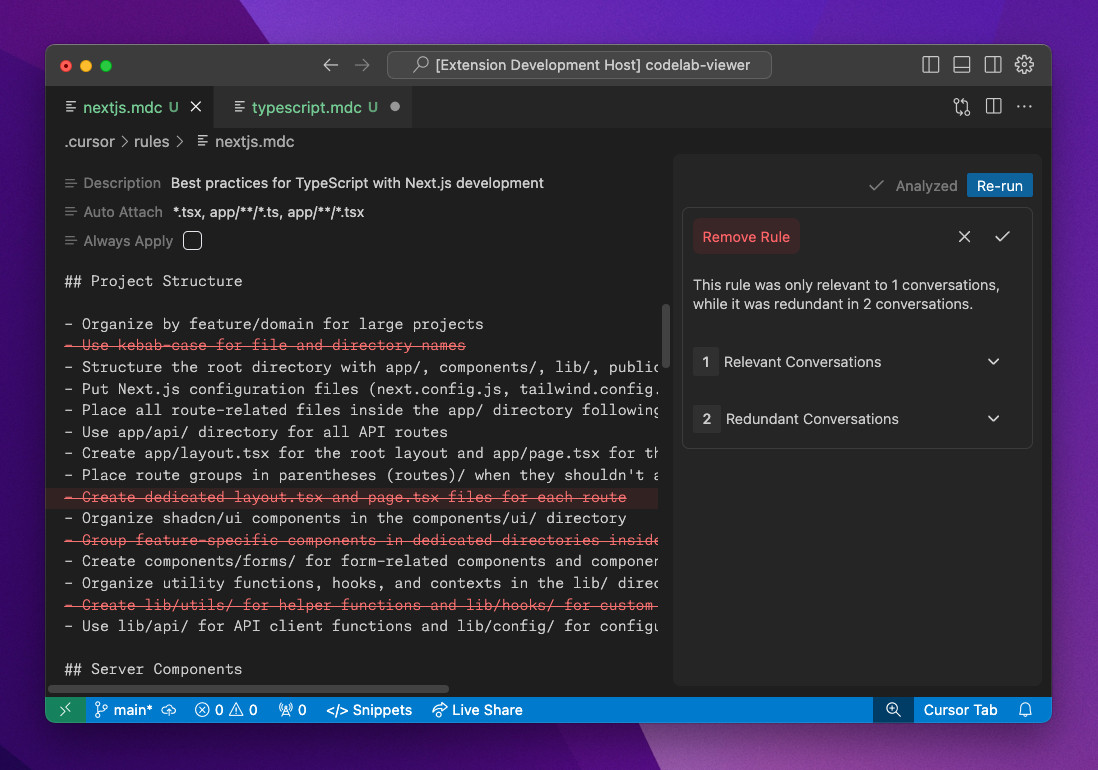Click the zoom magnifier status bar icon
The height and width of the screenshot is (770, 1098).
[893, 710]
